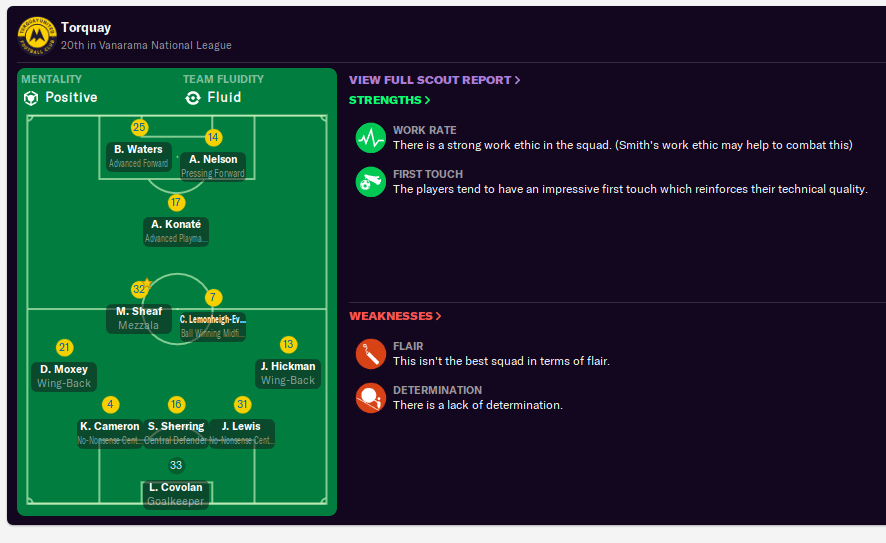The image size is (886, 543).
Task: Click M. Sheaf Mezzala player label
Action: [x=138, y=317]
